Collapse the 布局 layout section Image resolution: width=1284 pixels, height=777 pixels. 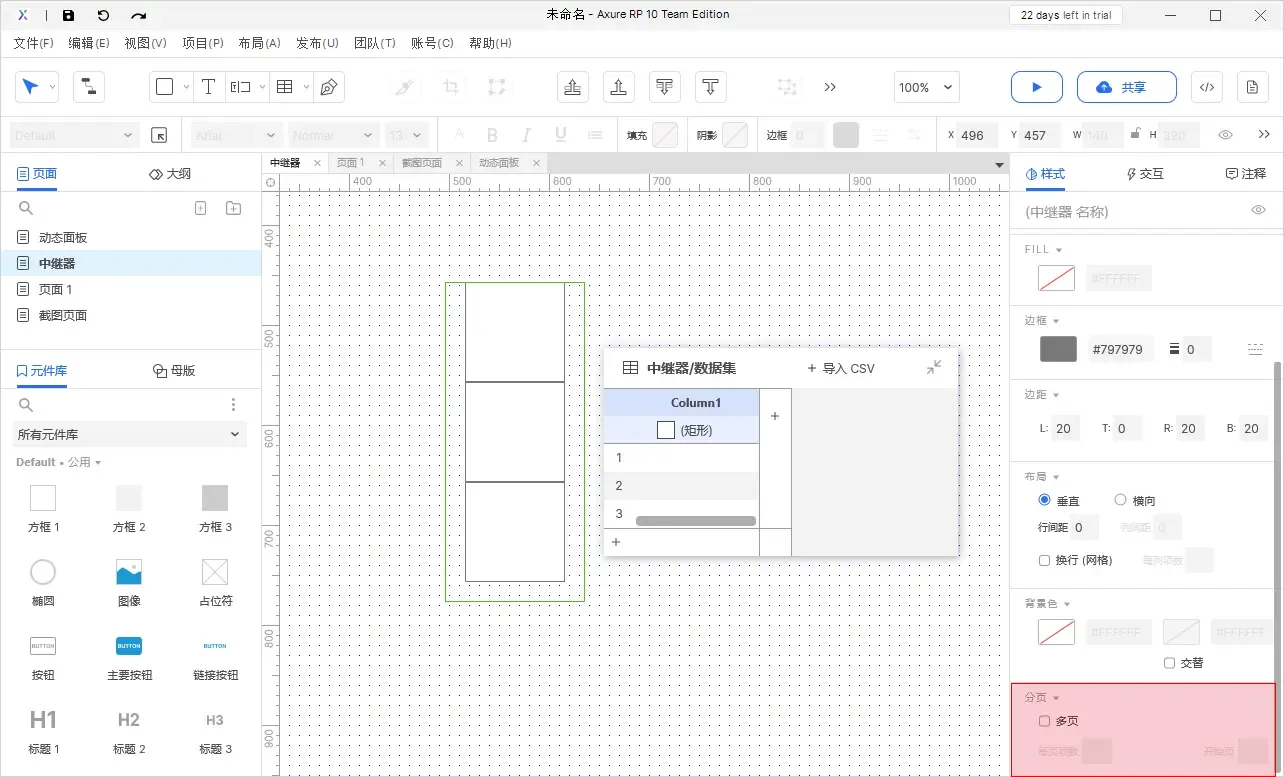(1056, 477)
